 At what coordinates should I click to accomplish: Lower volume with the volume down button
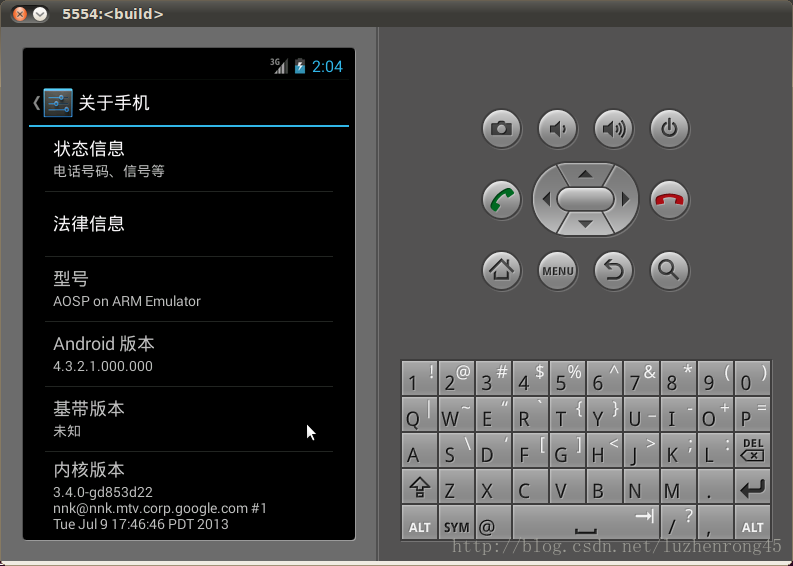pos(557,128)
